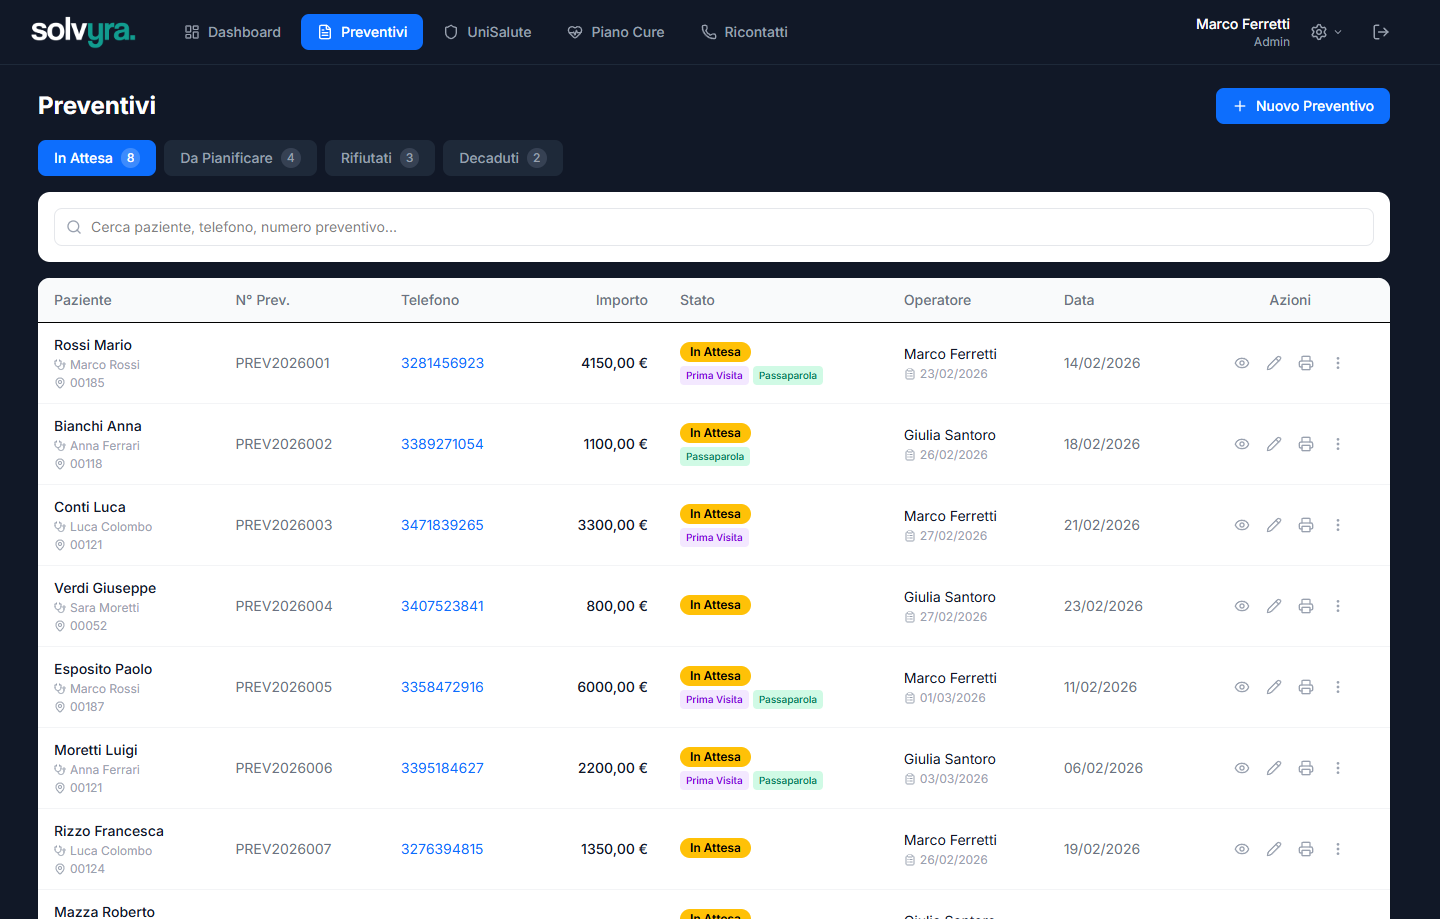Create a new quote with Nuovo Preventivo

1302,106
